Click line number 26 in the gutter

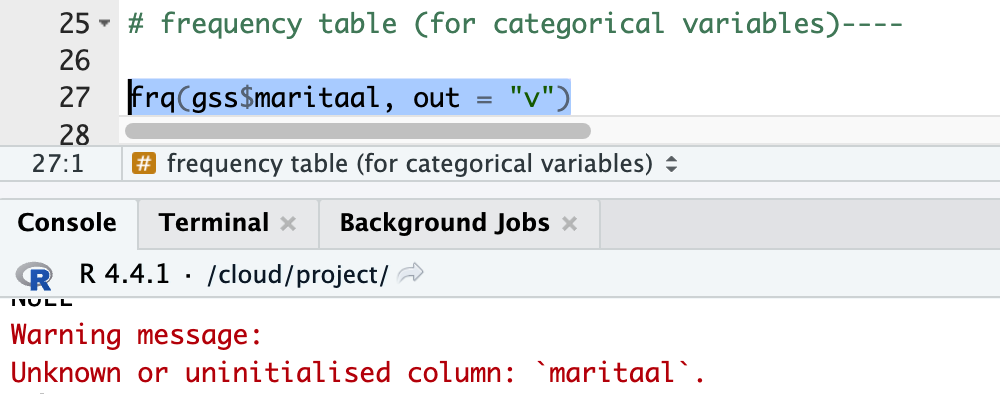75,61
